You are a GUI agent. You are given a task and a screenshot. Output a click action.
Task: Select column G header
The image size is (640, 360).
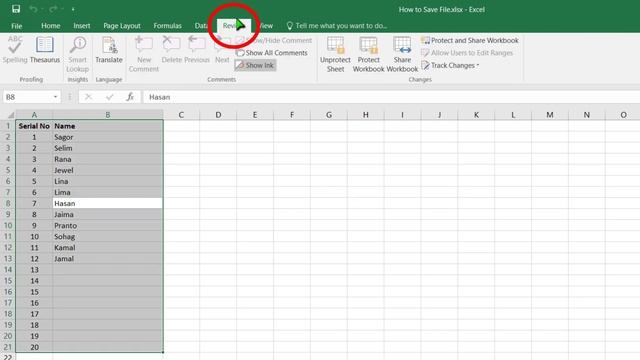click(329, 115)
